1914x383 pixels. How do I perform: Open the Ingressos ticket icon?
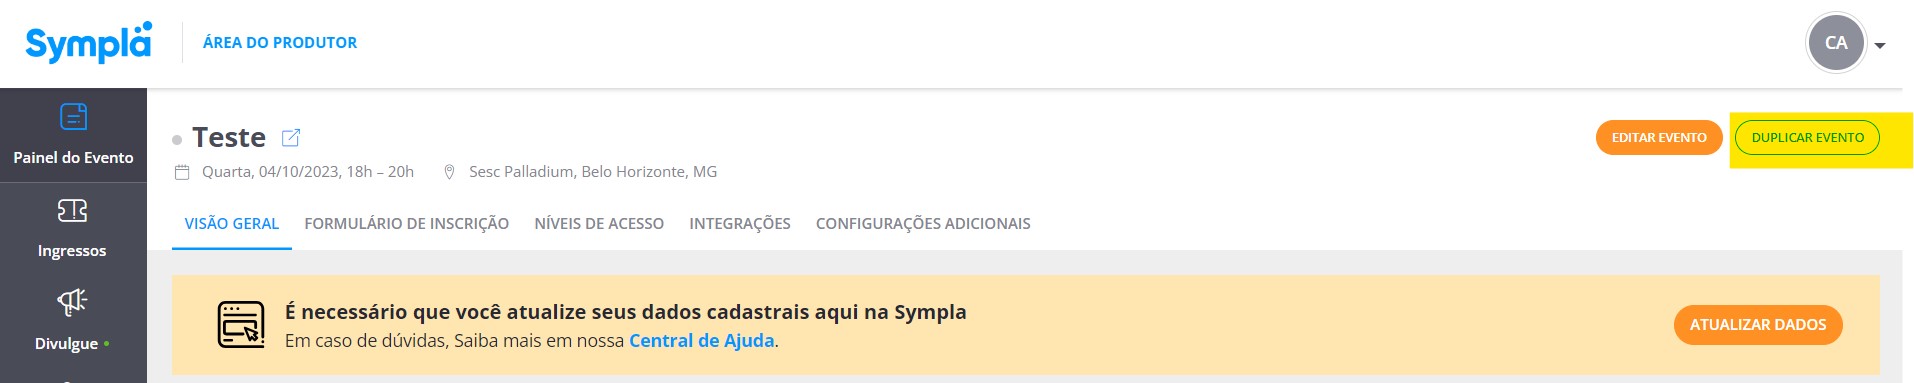point(72,210)
